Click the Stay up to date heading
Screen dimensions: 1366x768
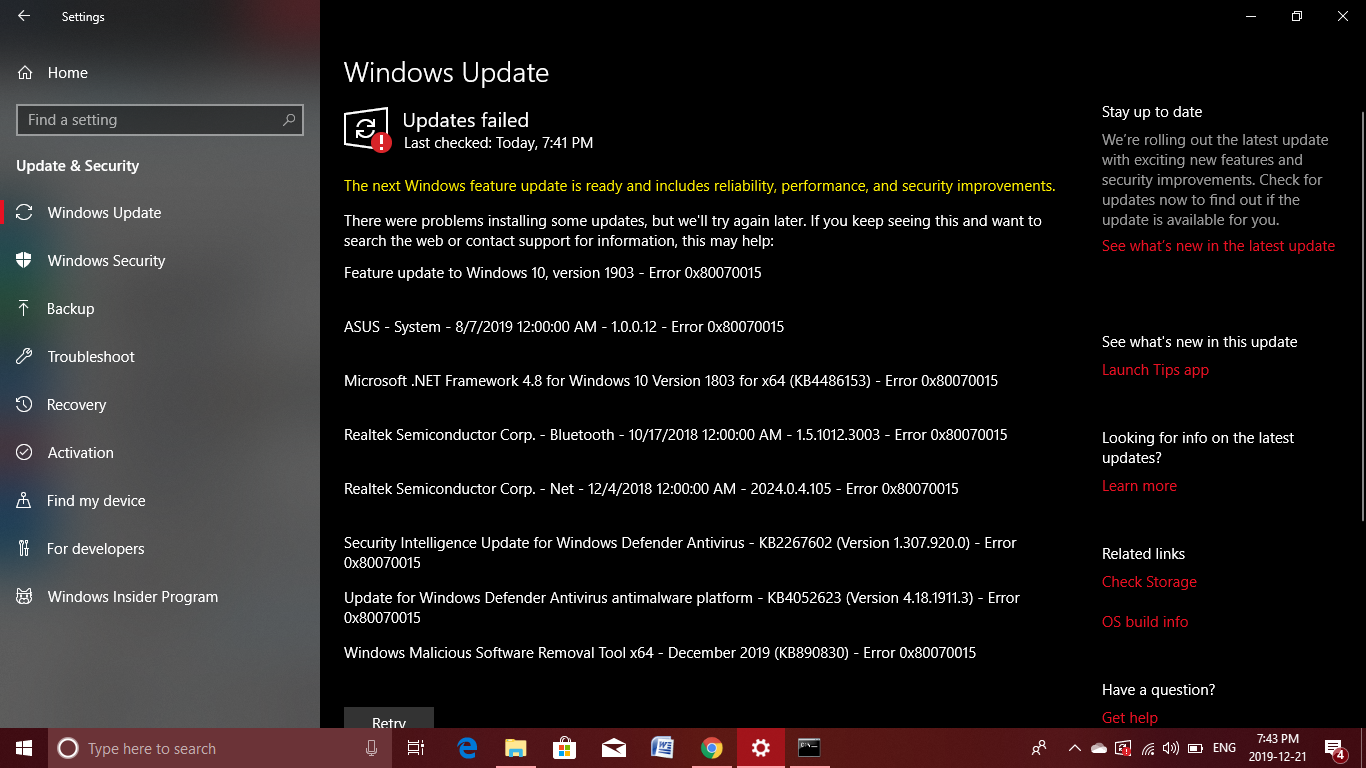coord(1152,112)
